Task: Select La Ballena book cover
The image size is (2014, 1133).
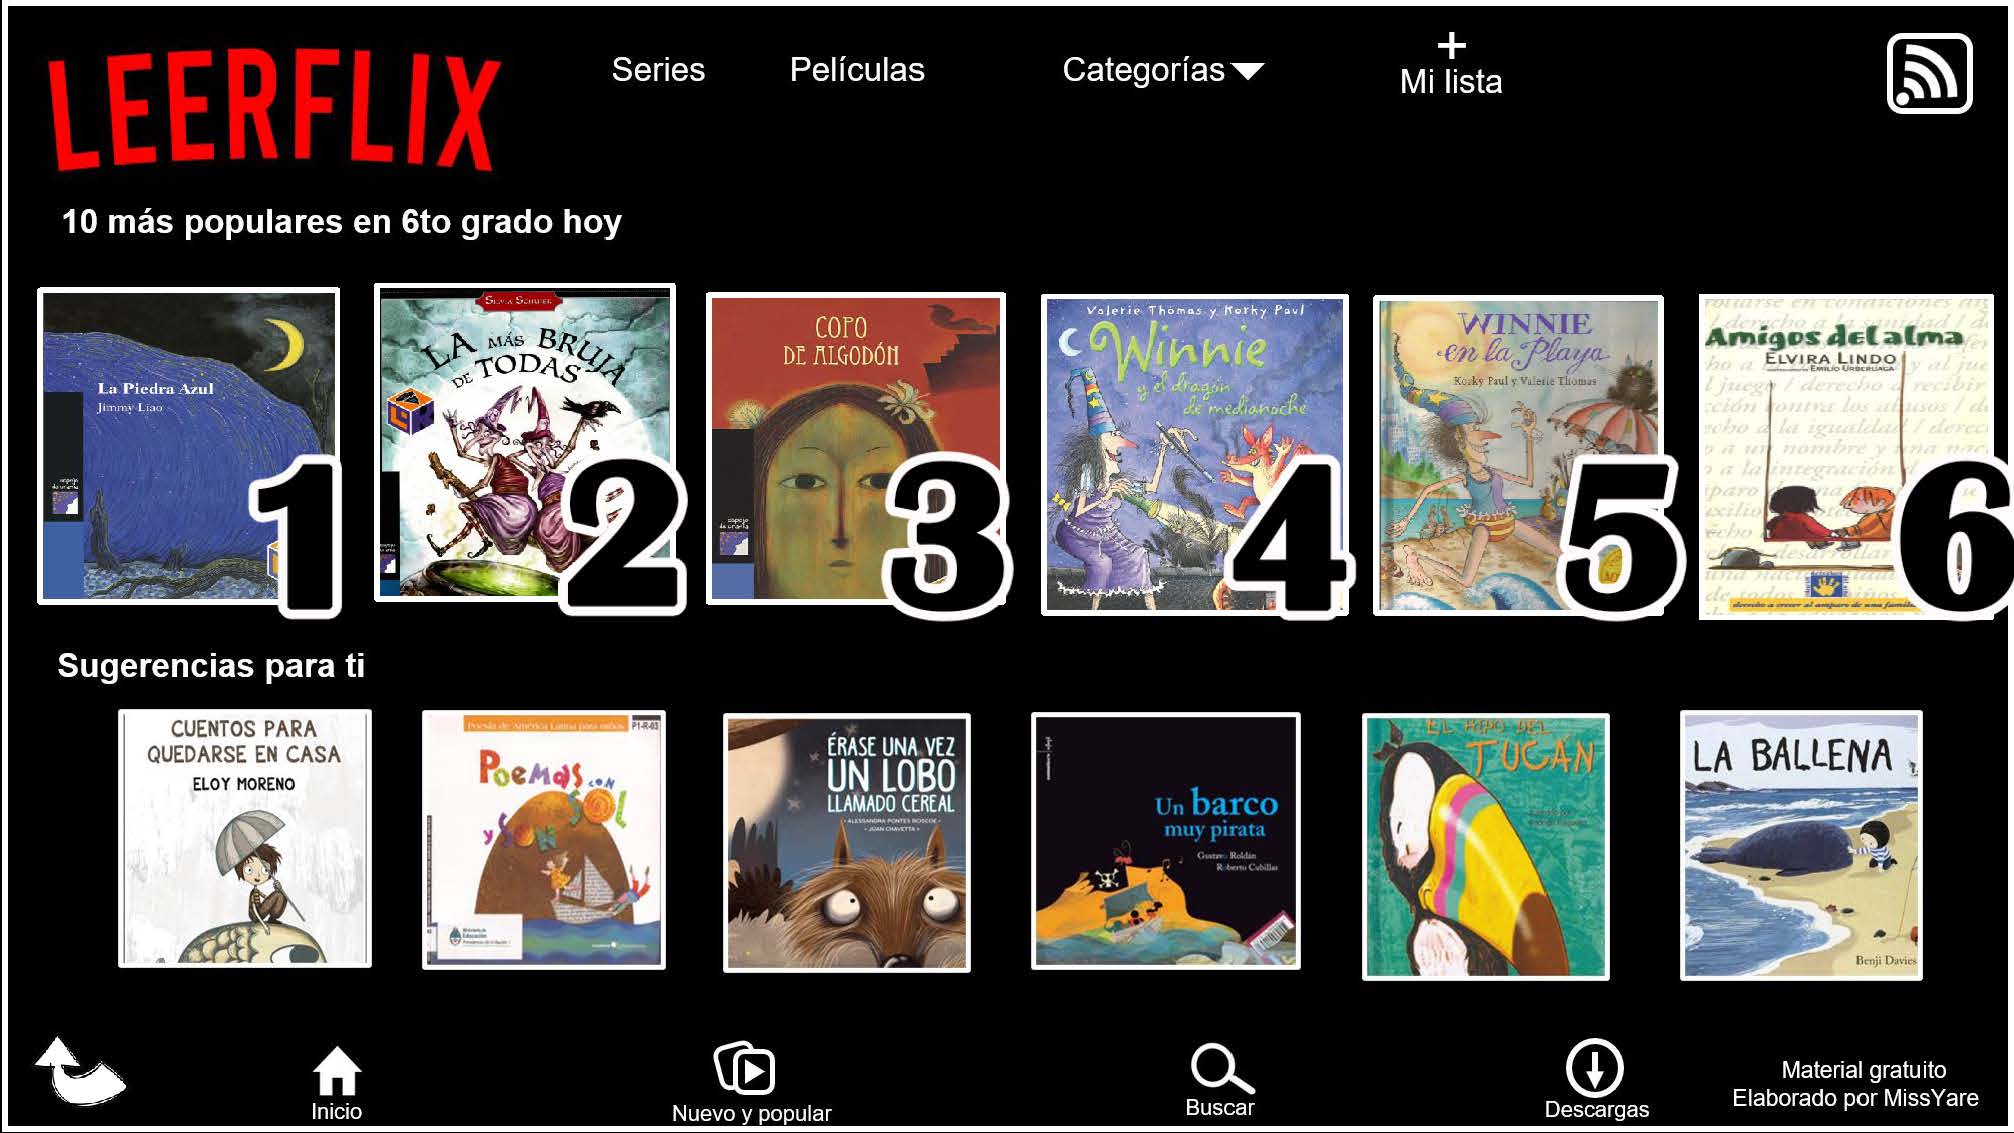Action: (1801, 845)
